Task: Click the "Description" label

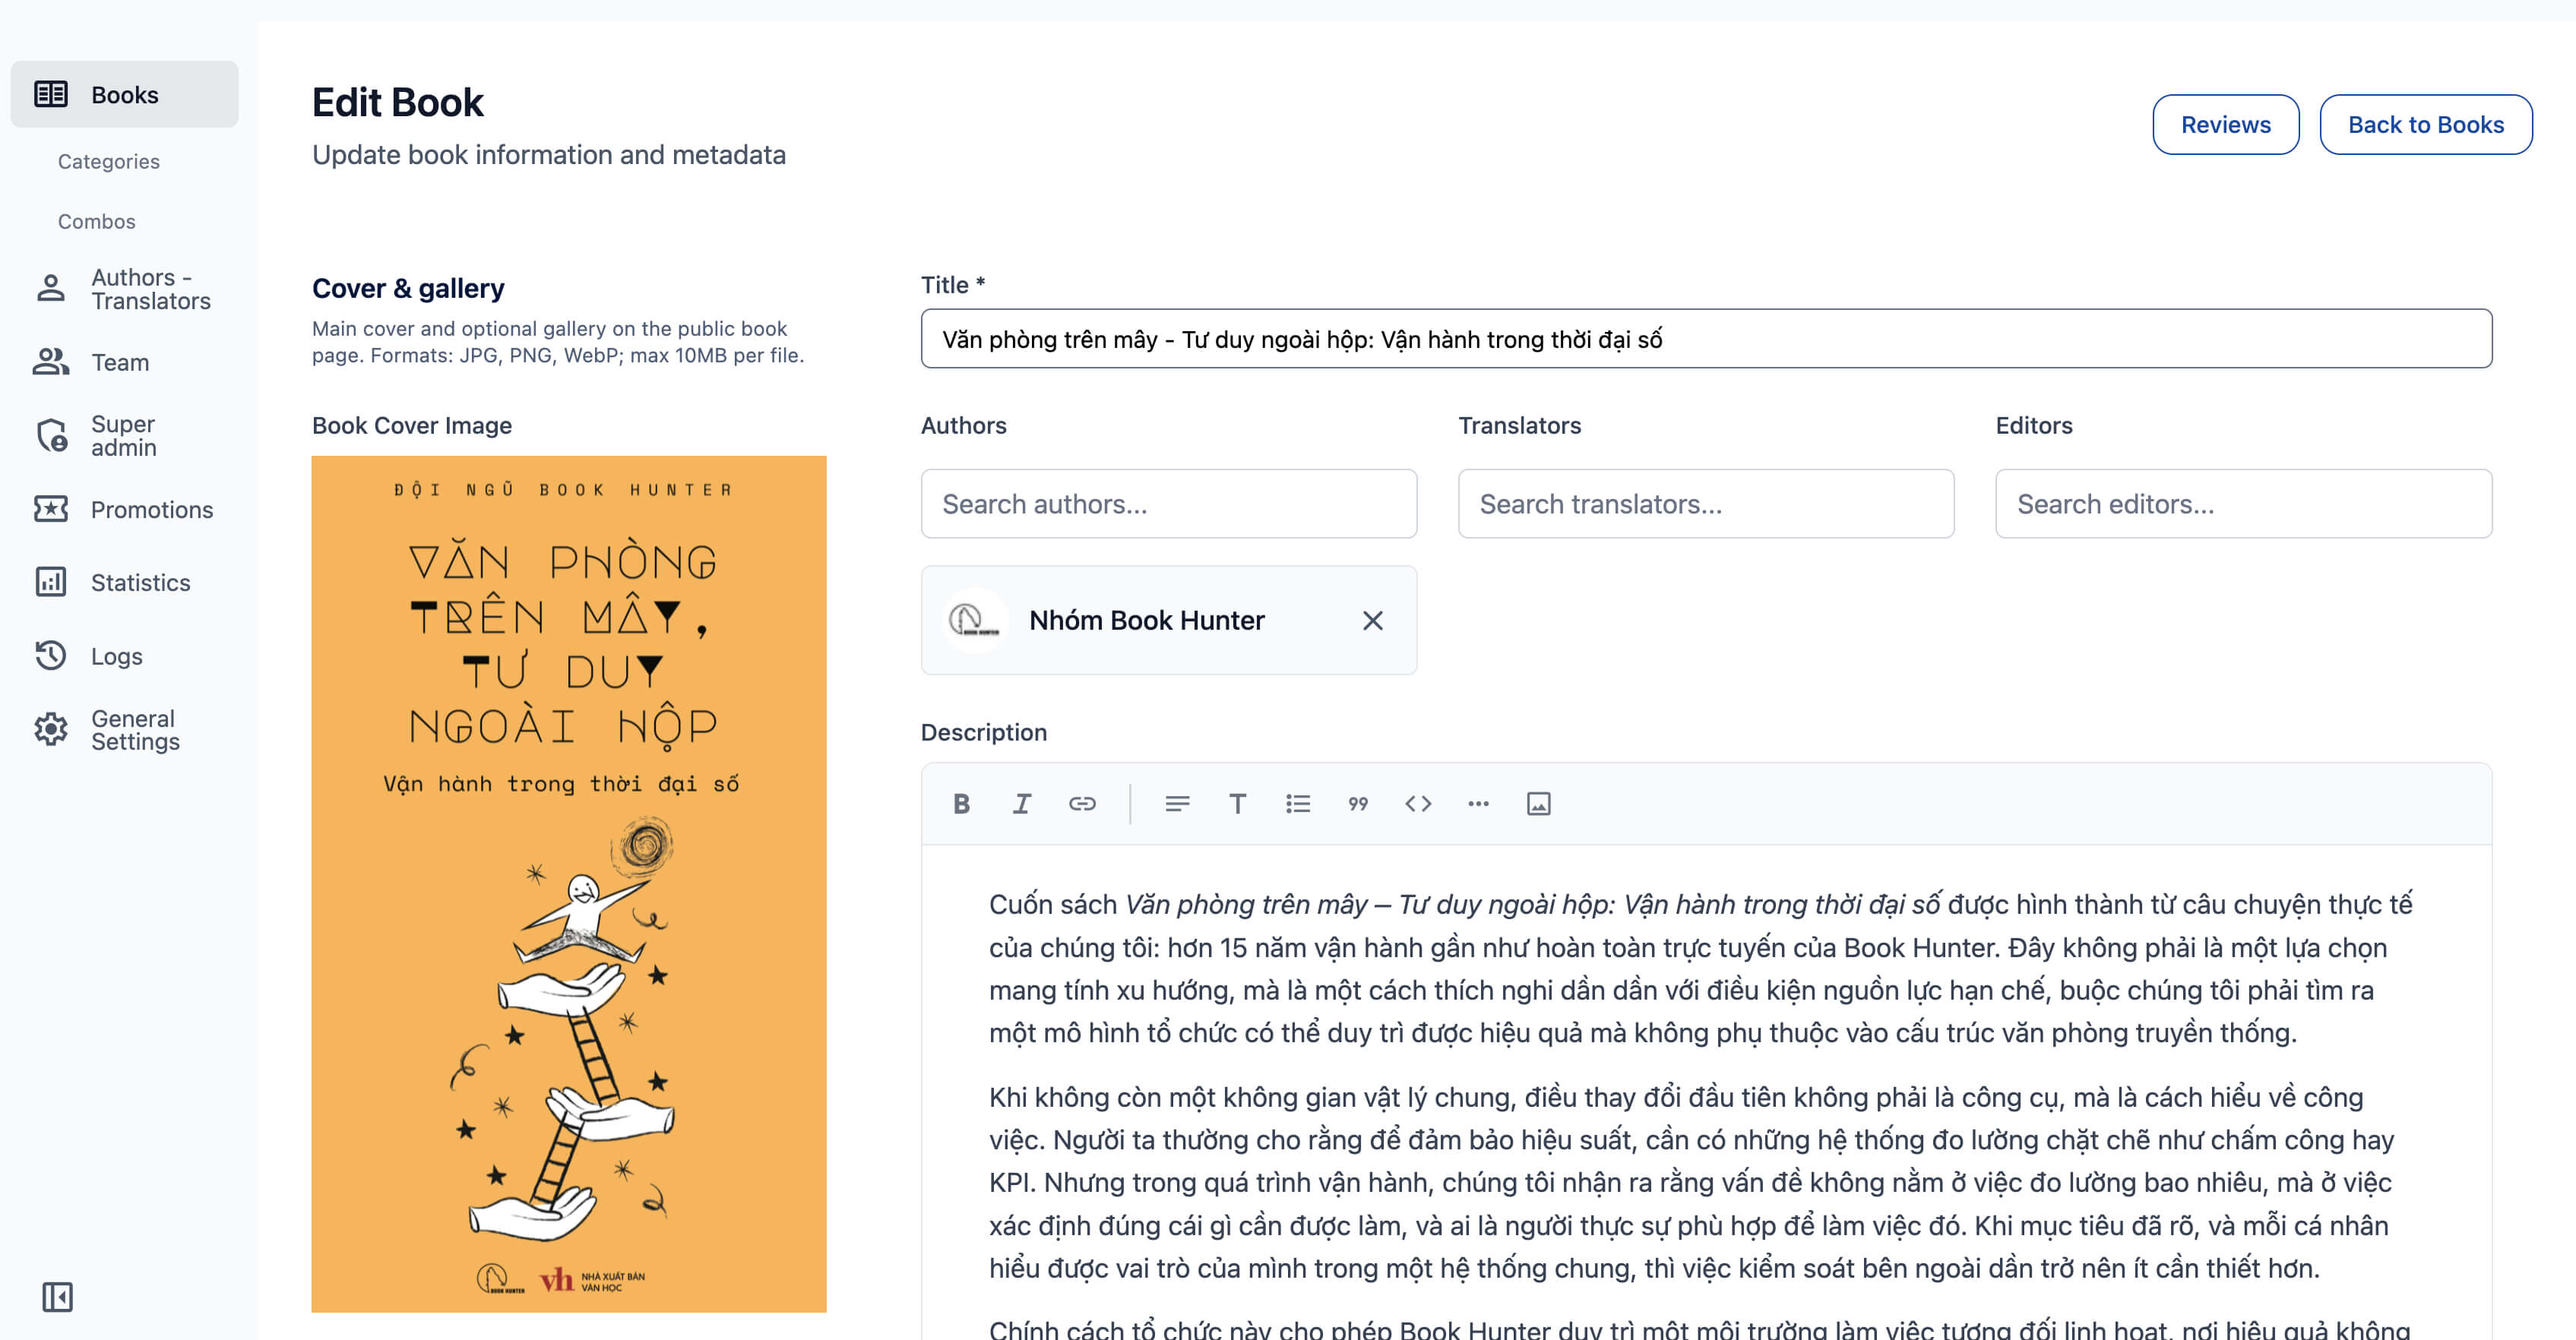Action: click(983, 733)
